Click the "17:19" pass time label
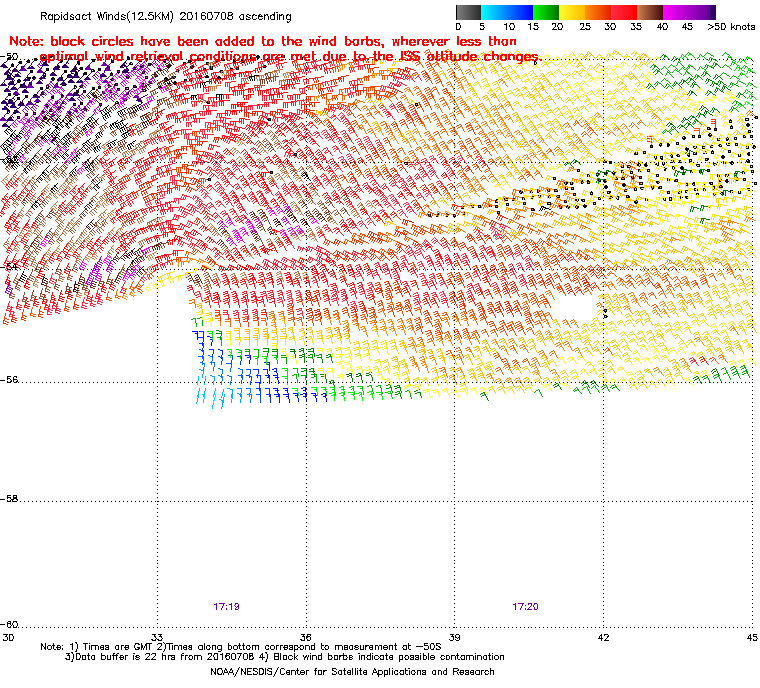Image resolution: width=760 pixels, height=688 pixels. click(226, 607)
